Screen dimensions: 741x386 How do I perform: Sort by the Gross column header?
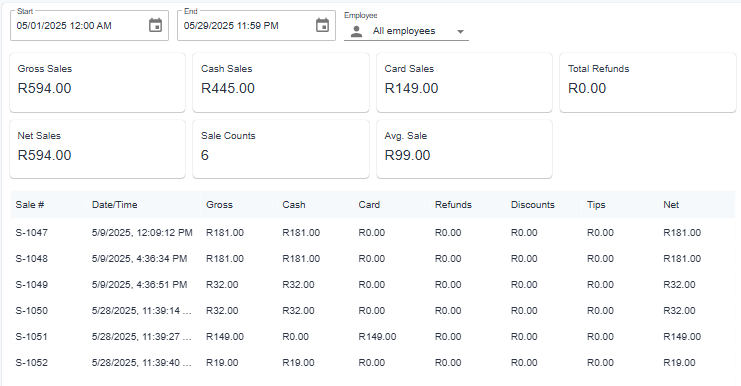click(x=219, y=205)
